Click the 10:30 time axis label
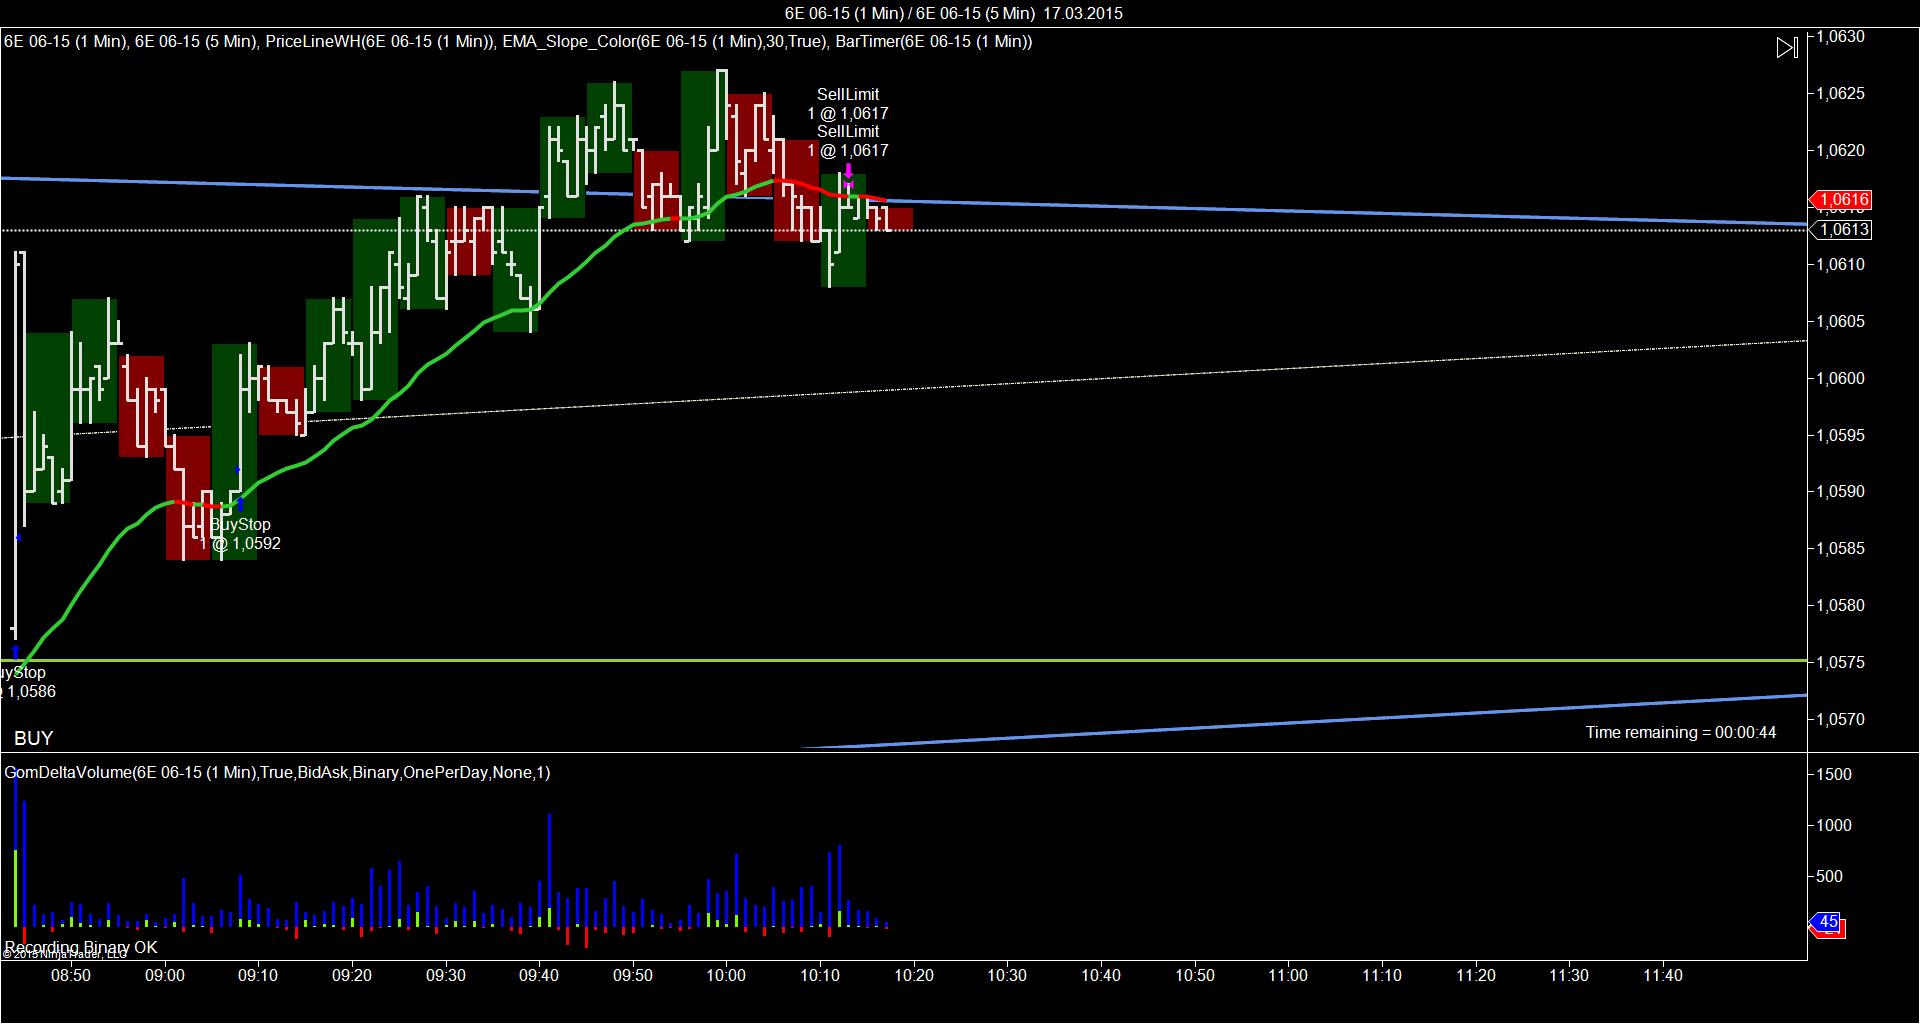 [x=1007, y=976]
